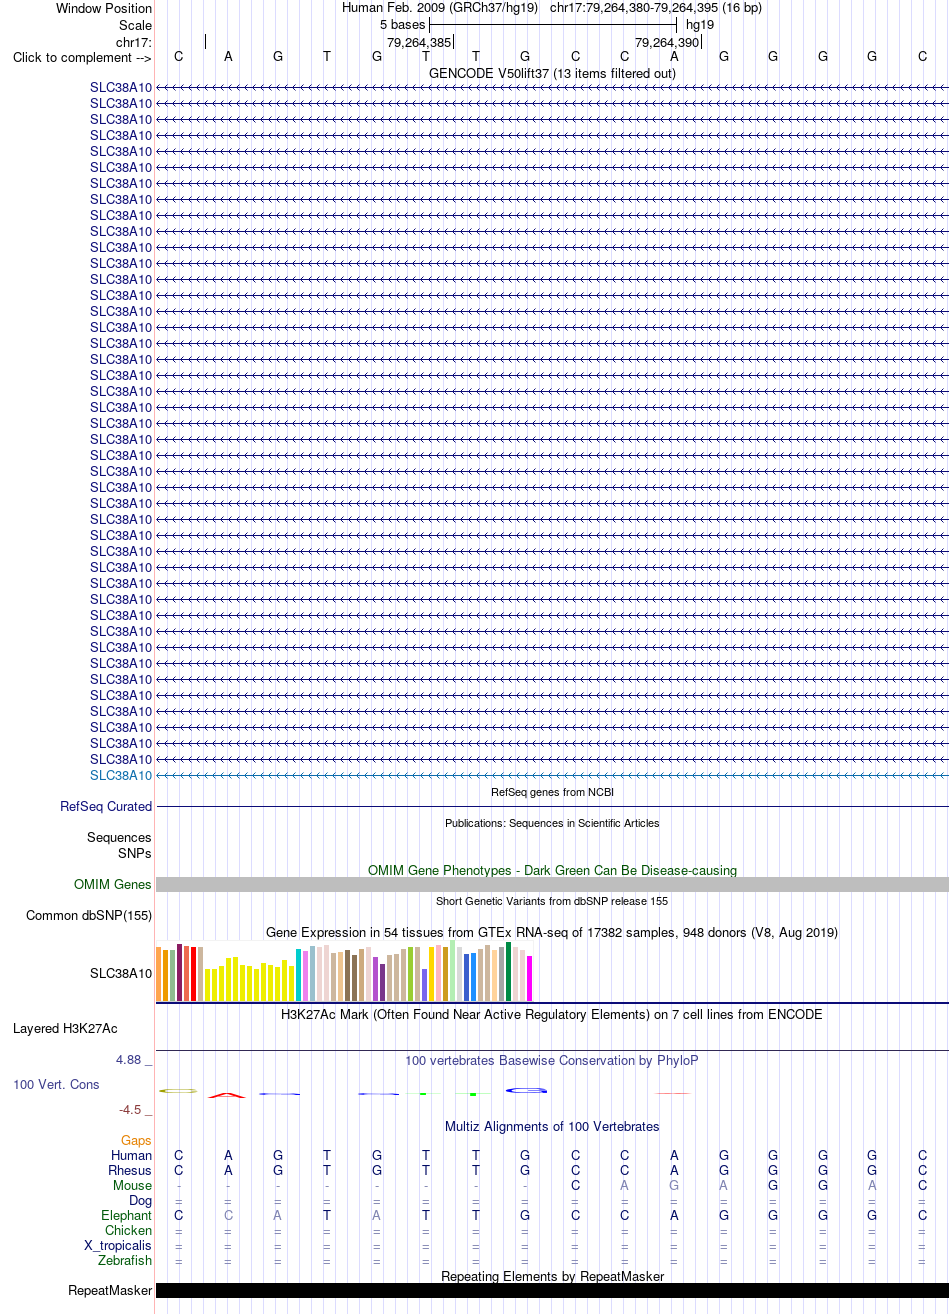This screenshot has height=1314, width=950.
Task: Open the OMIM Gene Phenotypes track title
Action: click(x=552, y=870)
